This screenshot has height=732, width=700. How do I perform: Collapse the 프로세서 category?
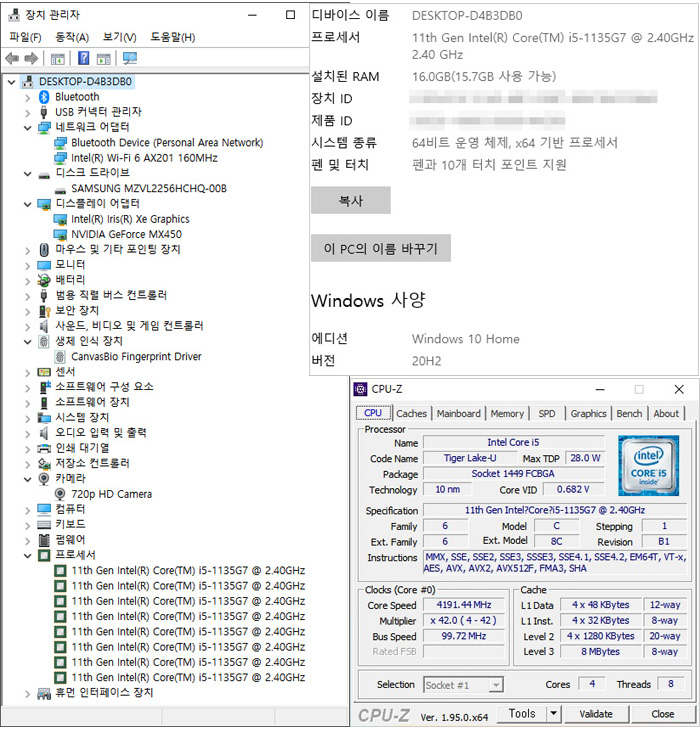[x=28, y=556]
